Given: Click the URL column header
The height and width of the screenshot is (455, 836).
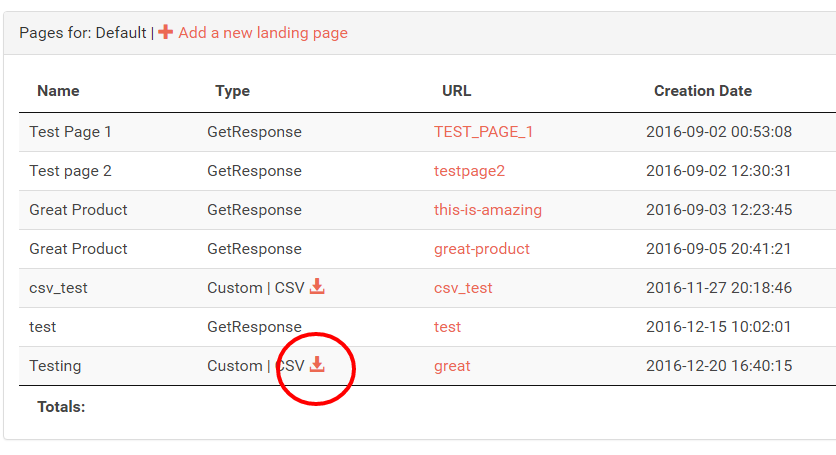Looking at the screenshot, I should click(456, 91).
